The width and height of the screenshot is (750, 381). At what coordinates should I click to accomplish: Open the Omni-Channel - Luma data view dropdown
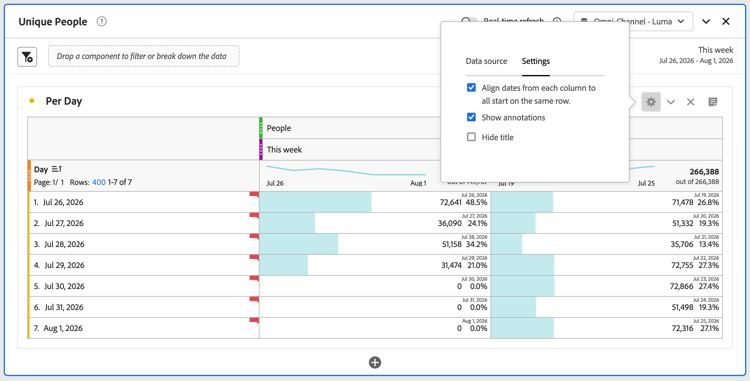tap(633, 22)
